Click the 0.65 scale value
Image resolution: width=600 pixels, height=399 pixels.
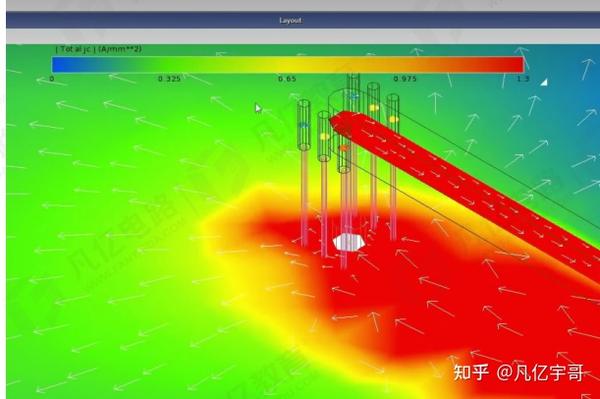[287, 79]
